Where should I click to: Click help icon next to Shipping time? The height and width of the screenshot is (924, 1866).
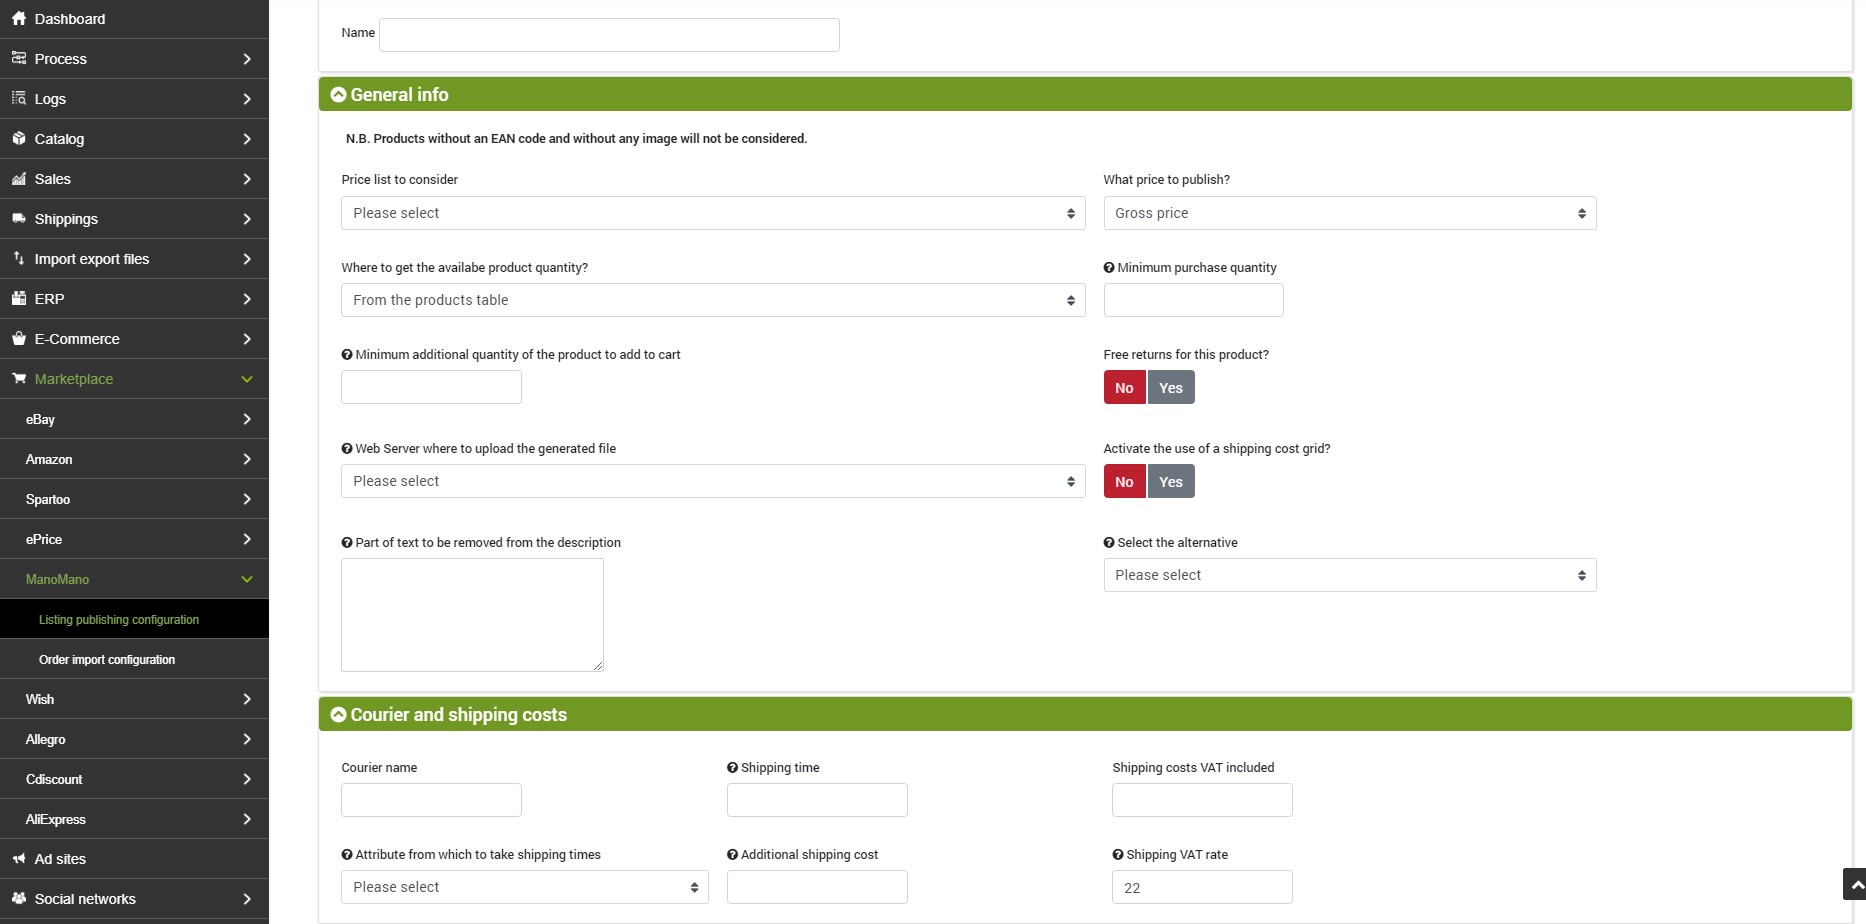[x=732, y=768]
